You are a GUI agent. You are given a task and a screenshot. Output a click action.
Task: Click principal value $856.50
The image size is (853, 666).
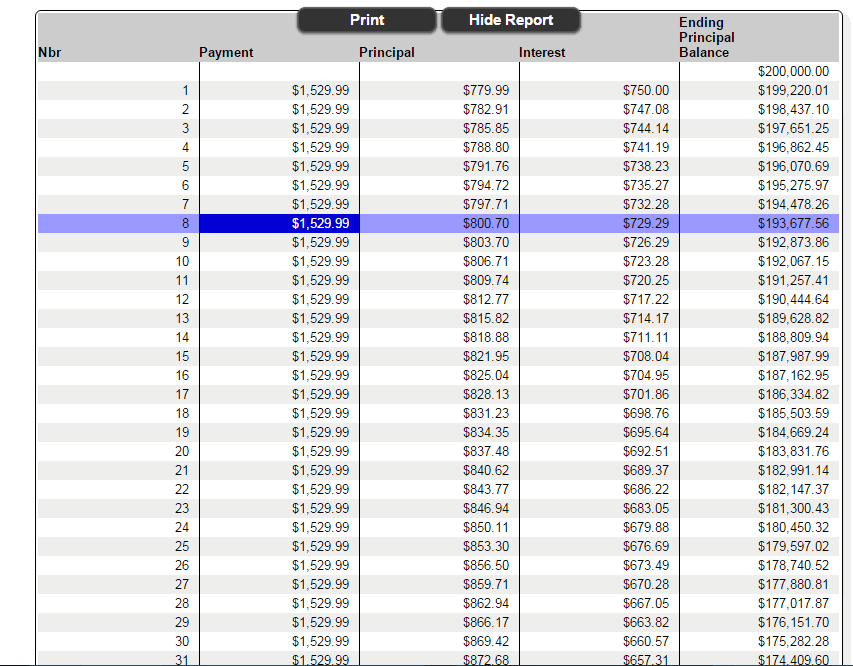click(x=486, y=565)
